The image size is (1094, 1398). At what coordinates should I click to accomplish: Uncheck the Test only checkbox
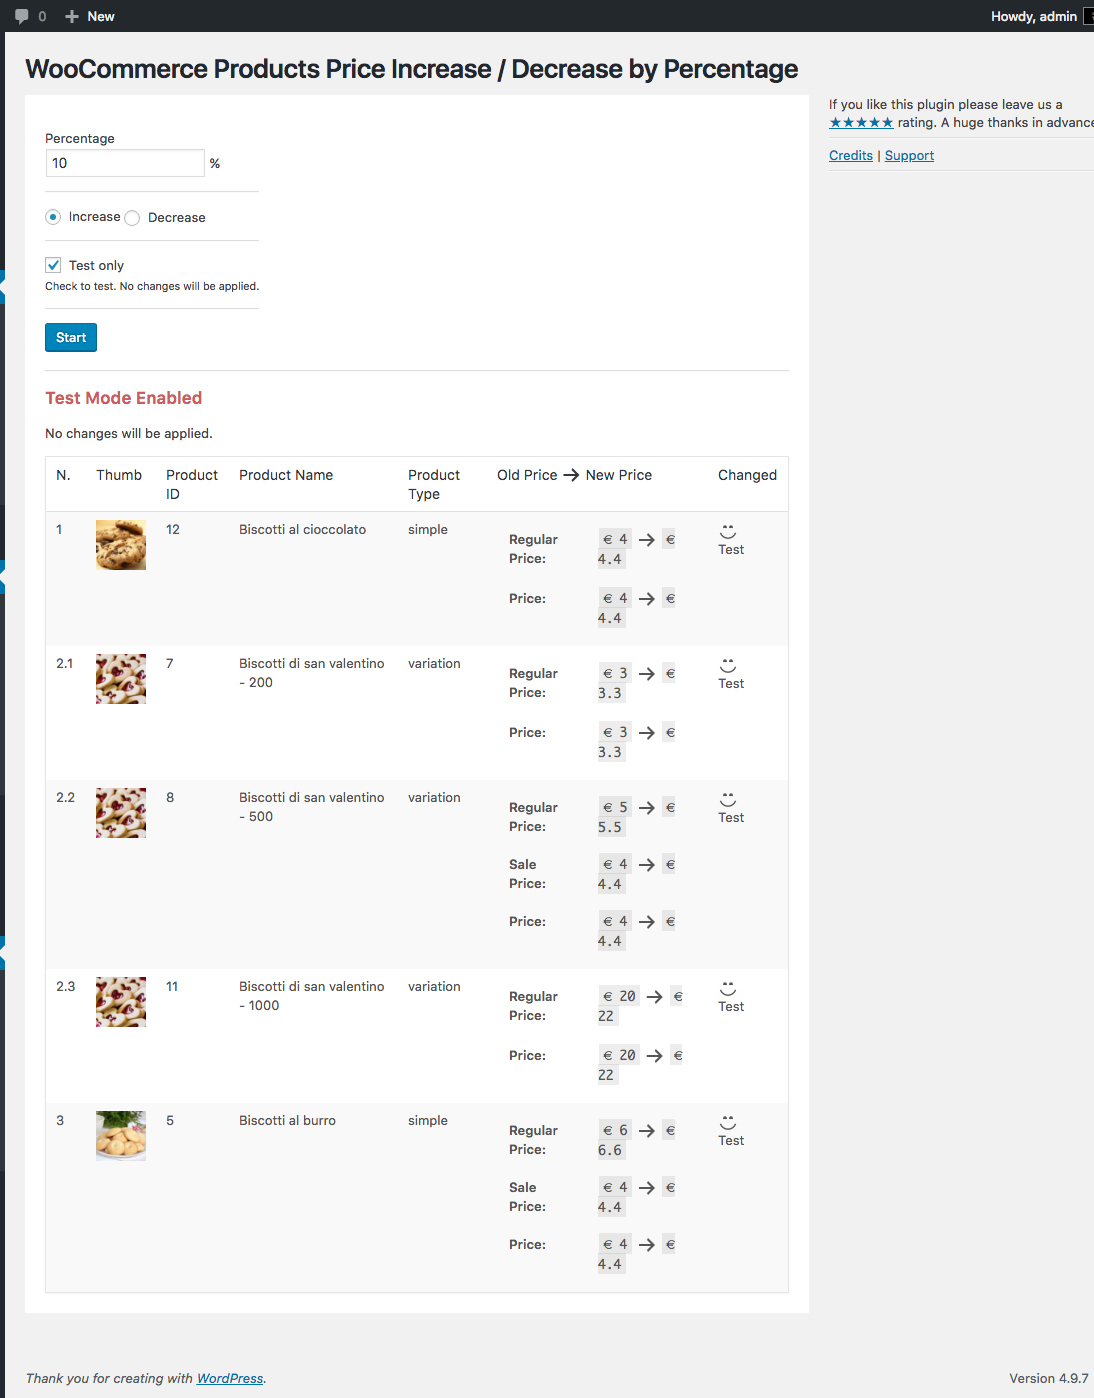[x=53, y=265]
